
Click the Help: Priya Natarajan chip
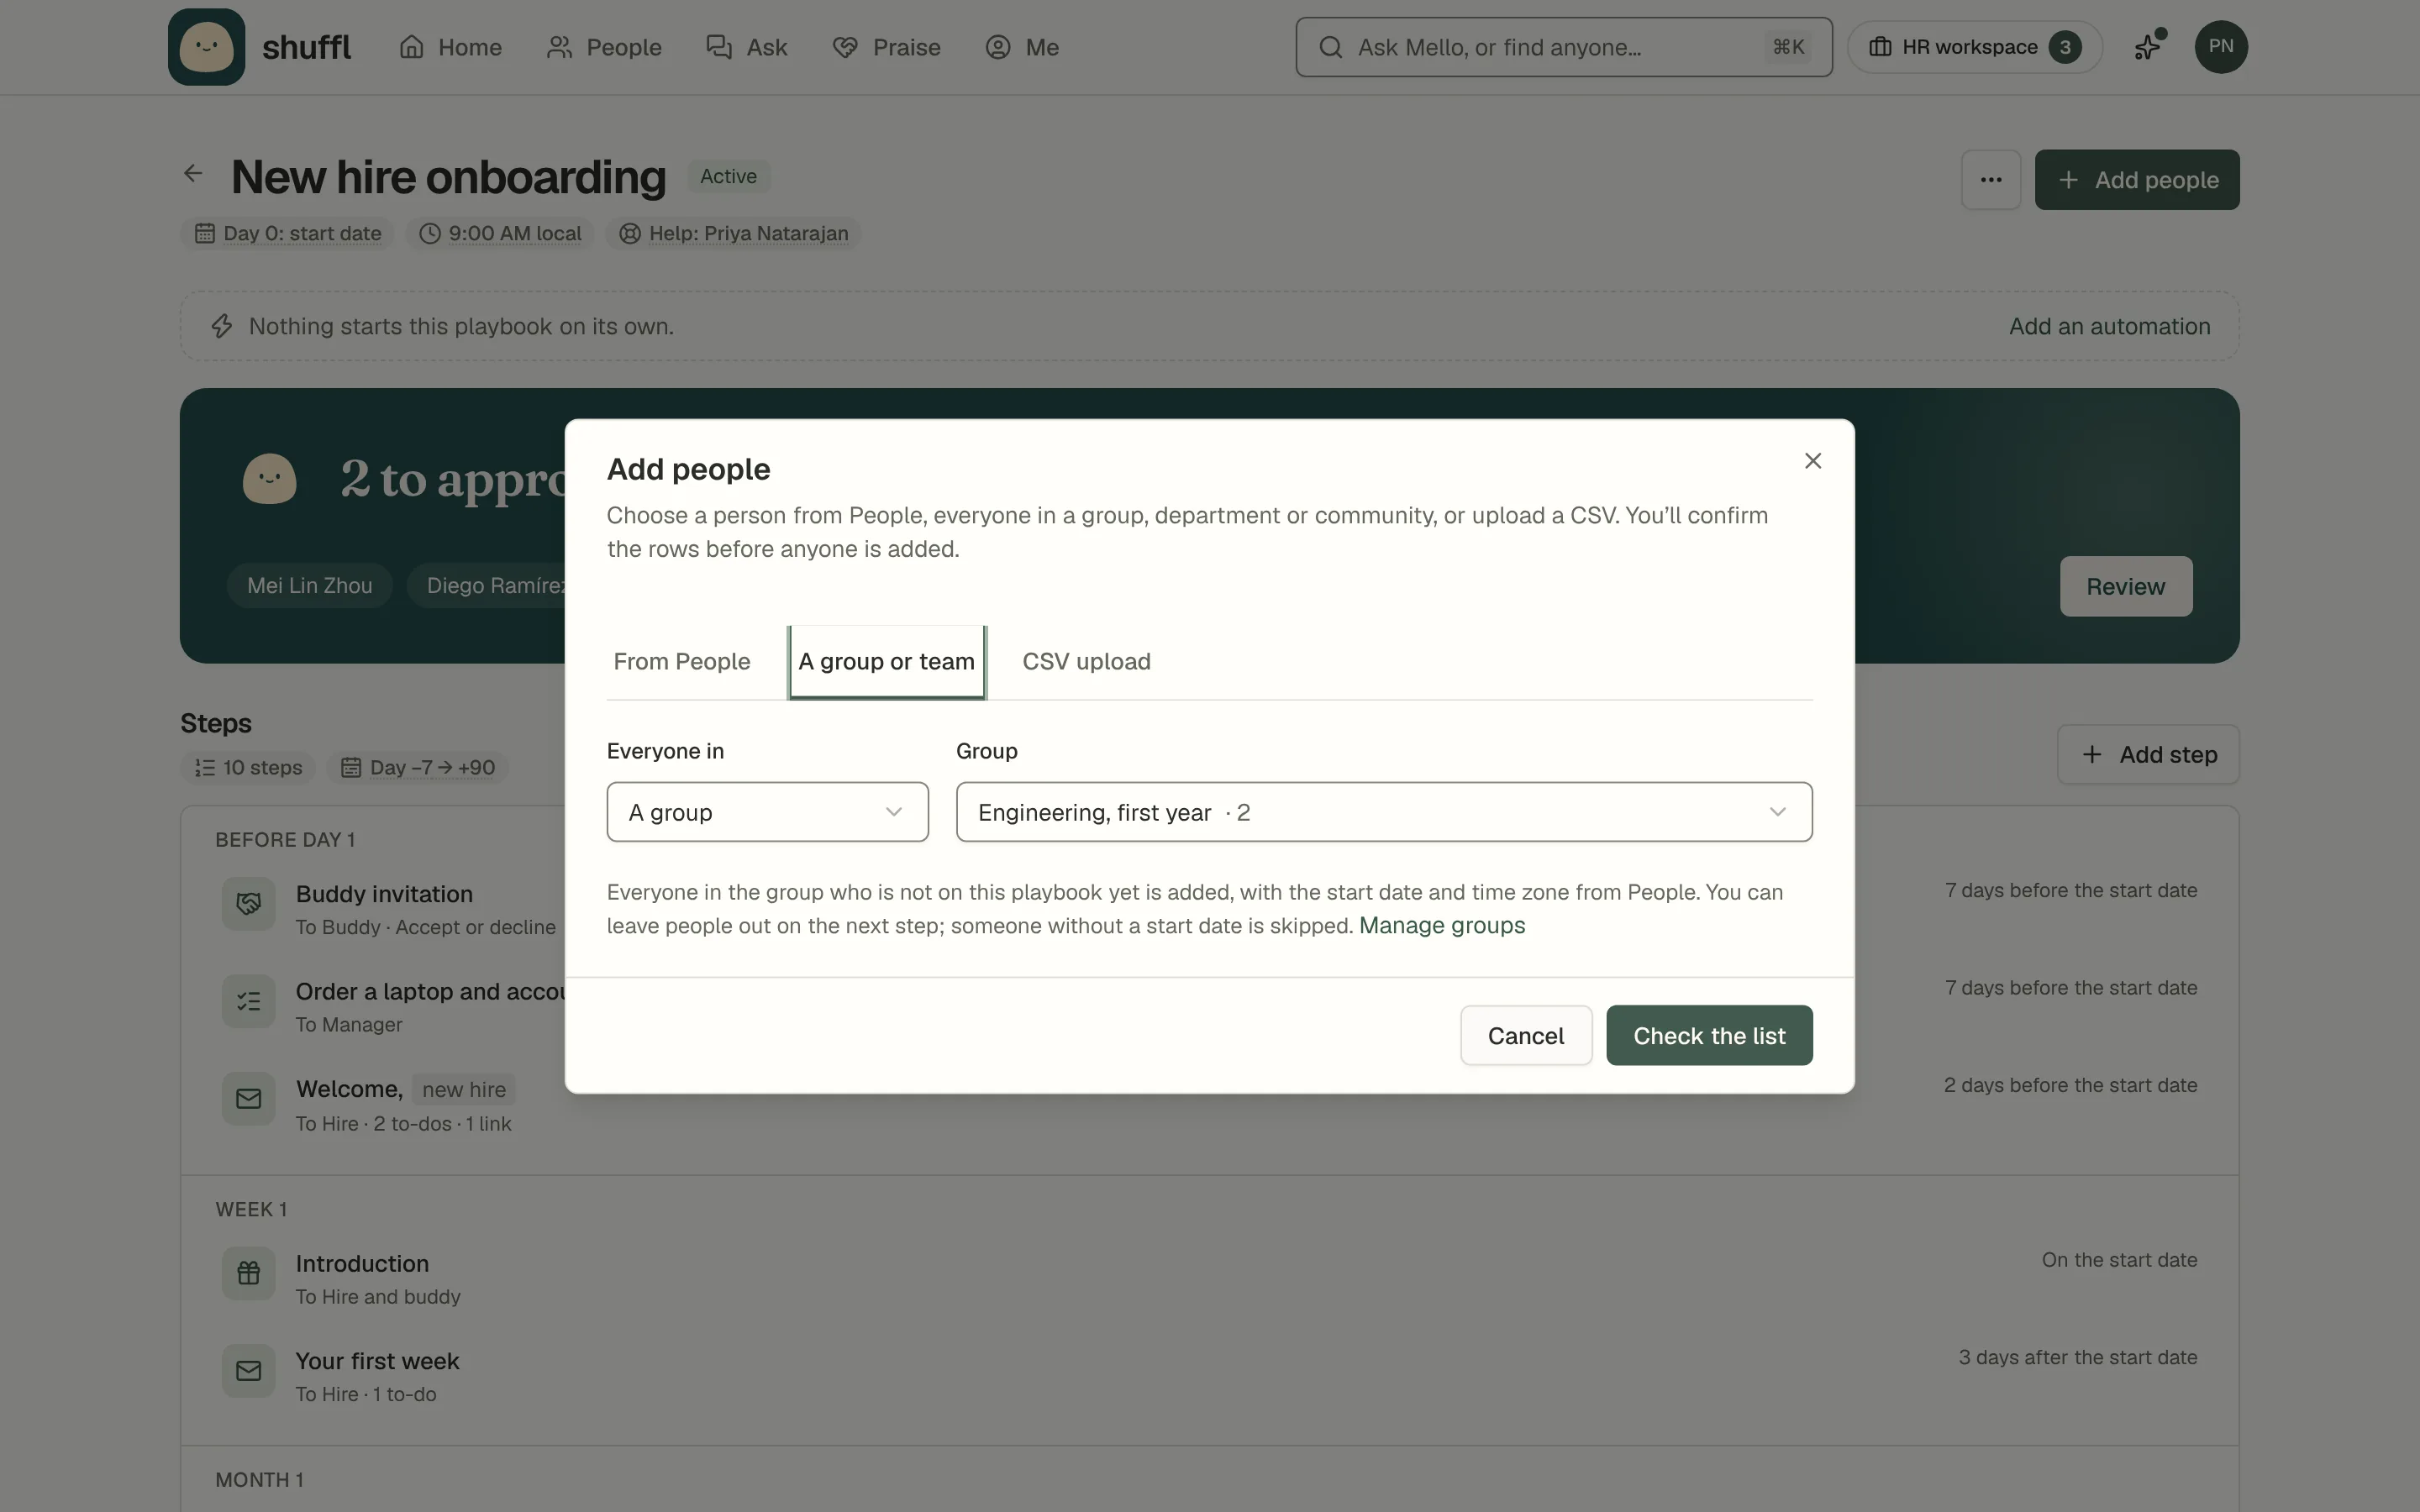coord(733,233)
